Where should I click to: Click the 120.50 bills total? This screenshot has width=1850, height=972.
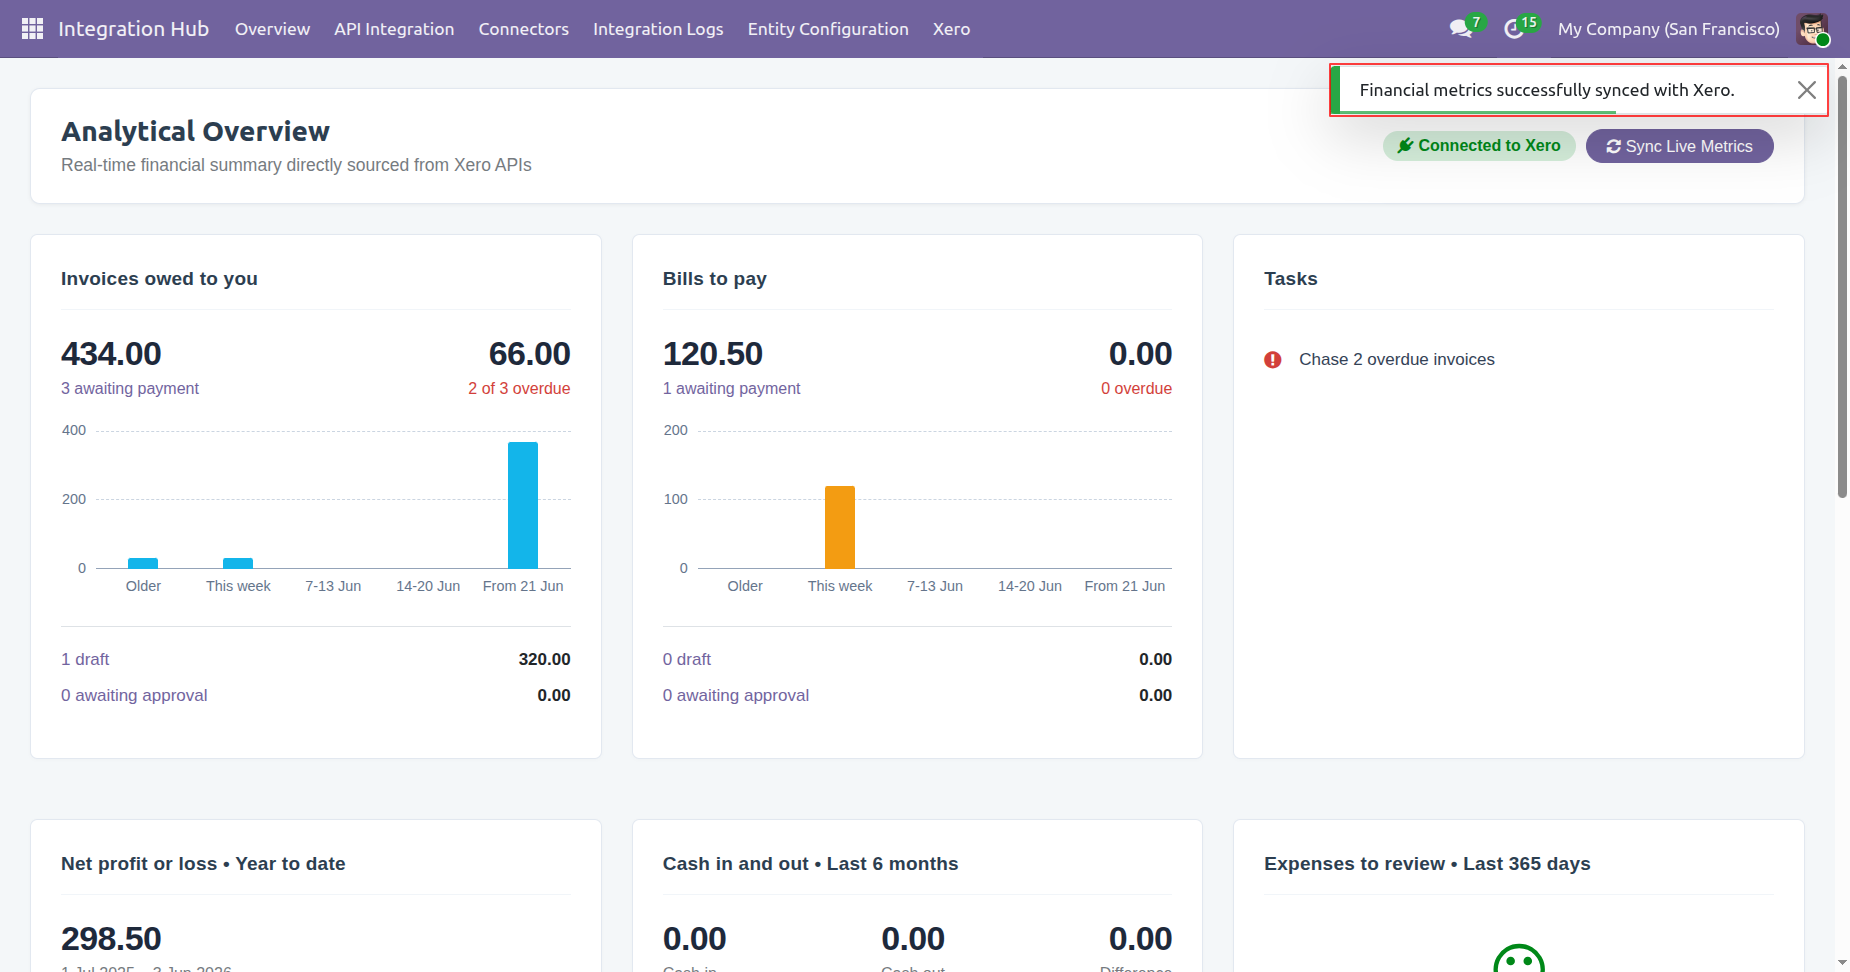(713, 354)
